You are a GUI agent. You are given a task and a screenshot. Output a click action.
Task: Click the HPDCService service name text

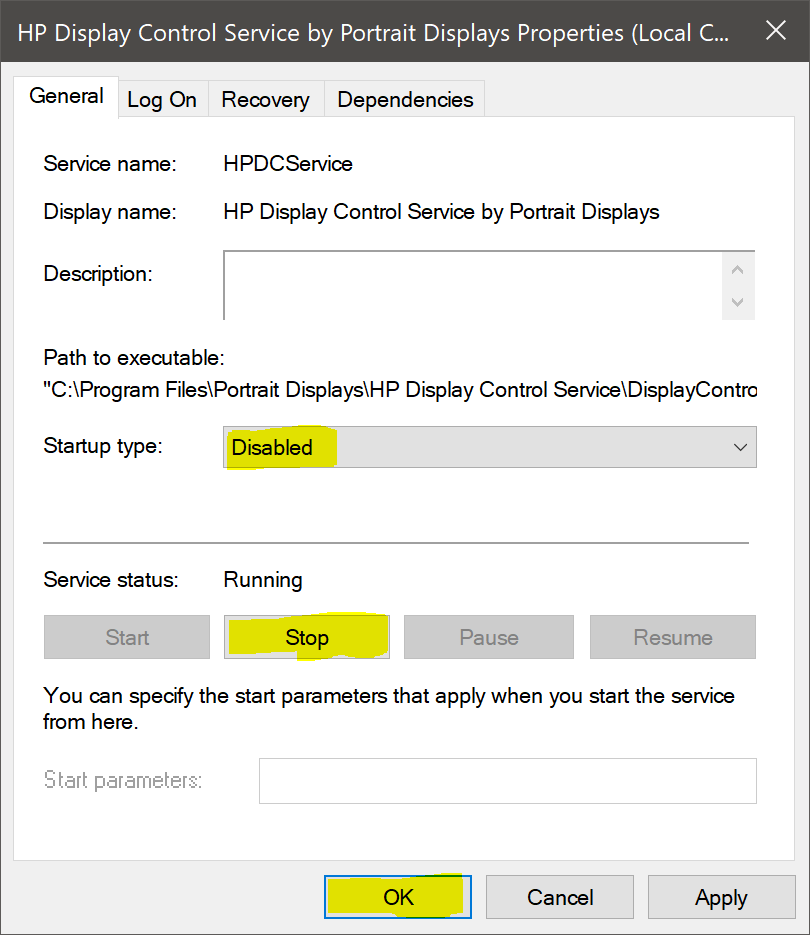click(x=288, y=163)
